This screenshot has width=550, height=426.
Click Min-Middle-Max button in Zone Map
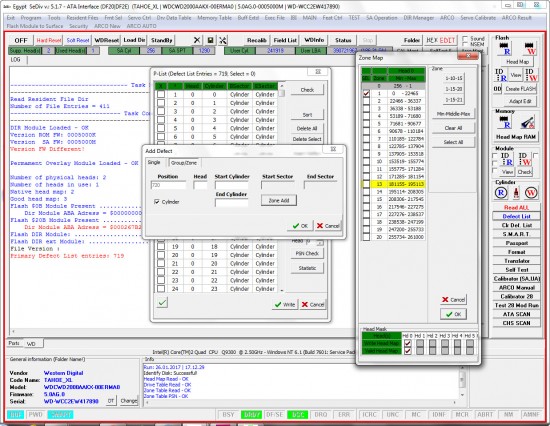(x=453, y=114)
